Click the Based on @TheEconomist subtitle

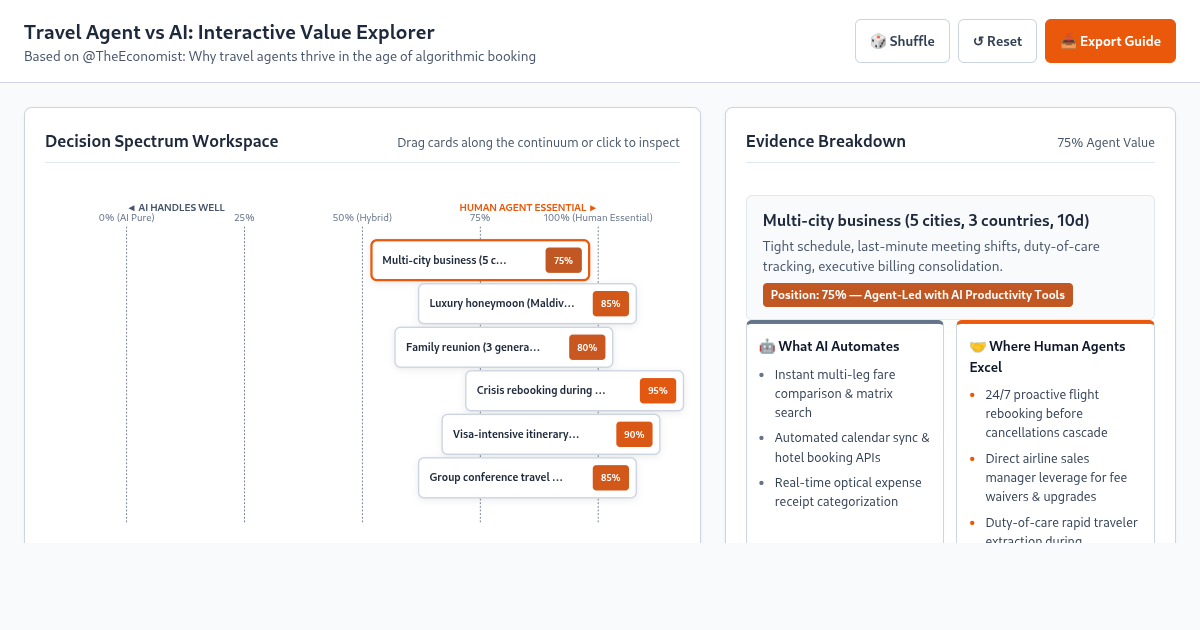click(x=280, y=56)
